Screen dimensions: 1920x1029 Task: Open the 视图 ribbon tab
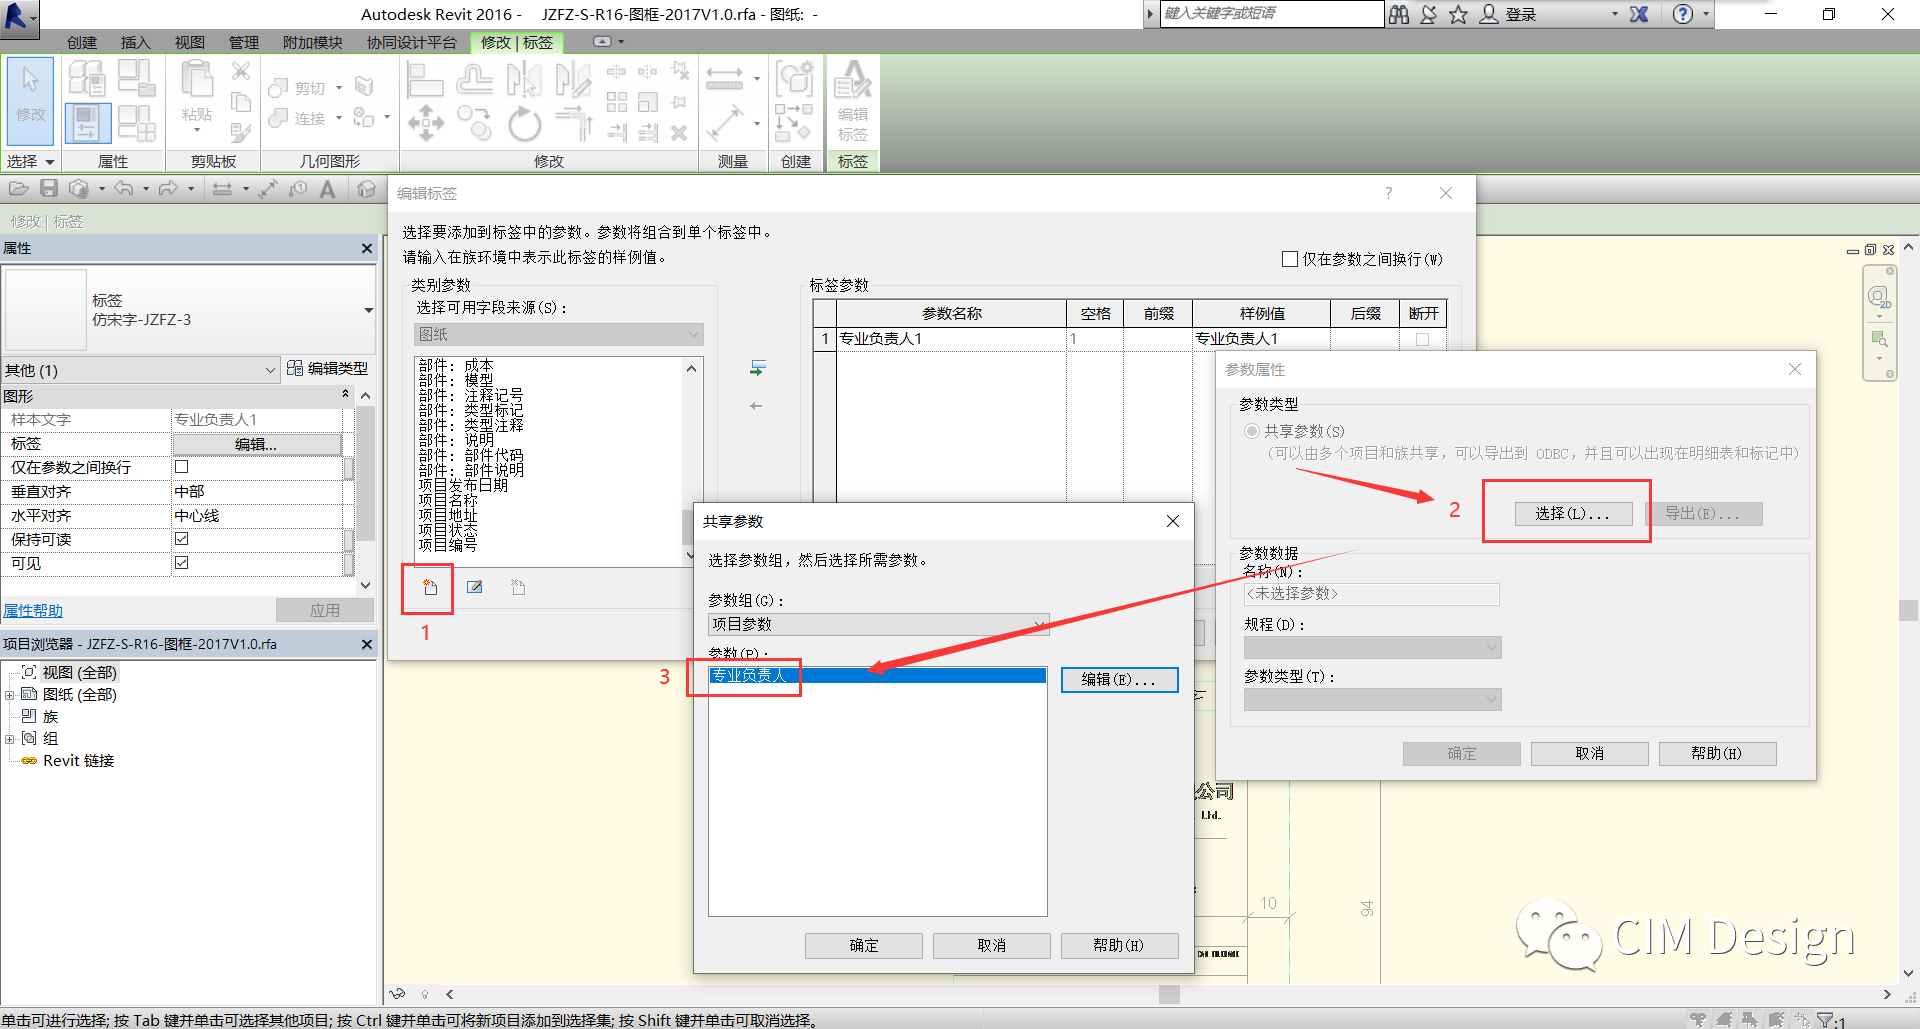tap(189, 42)
